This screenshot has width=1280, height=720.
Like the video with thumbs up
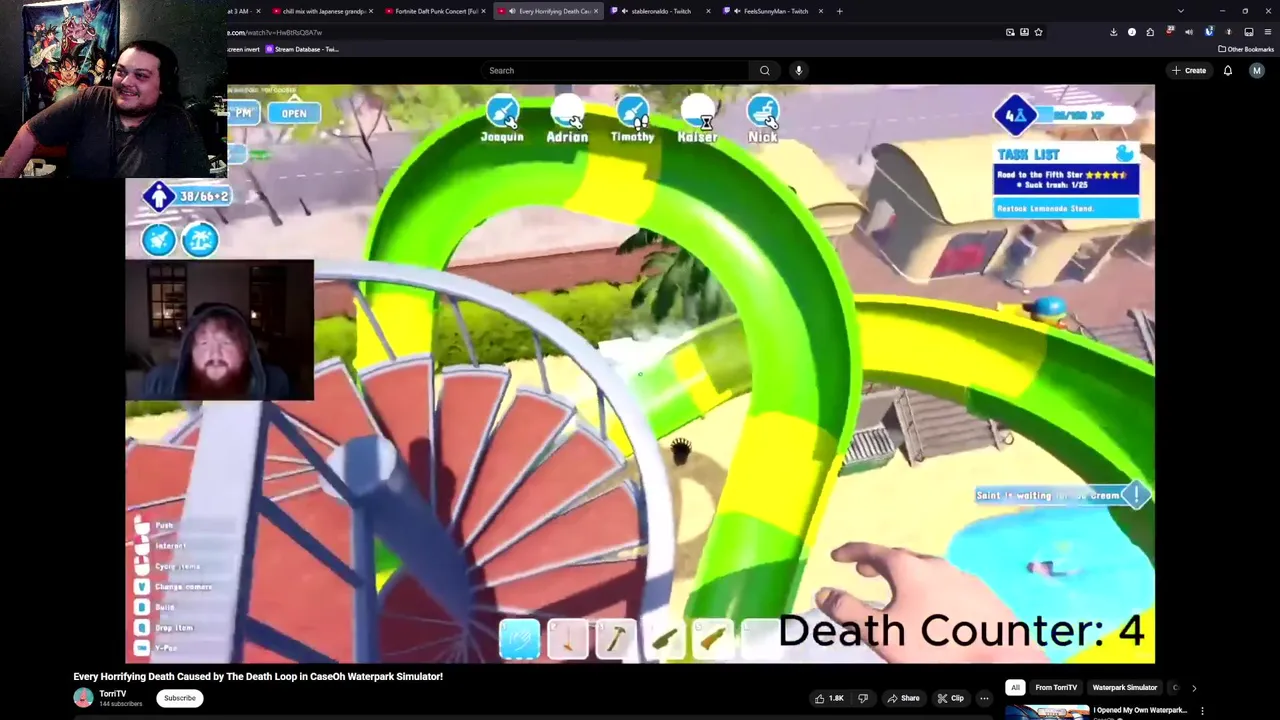coord(830,698)
